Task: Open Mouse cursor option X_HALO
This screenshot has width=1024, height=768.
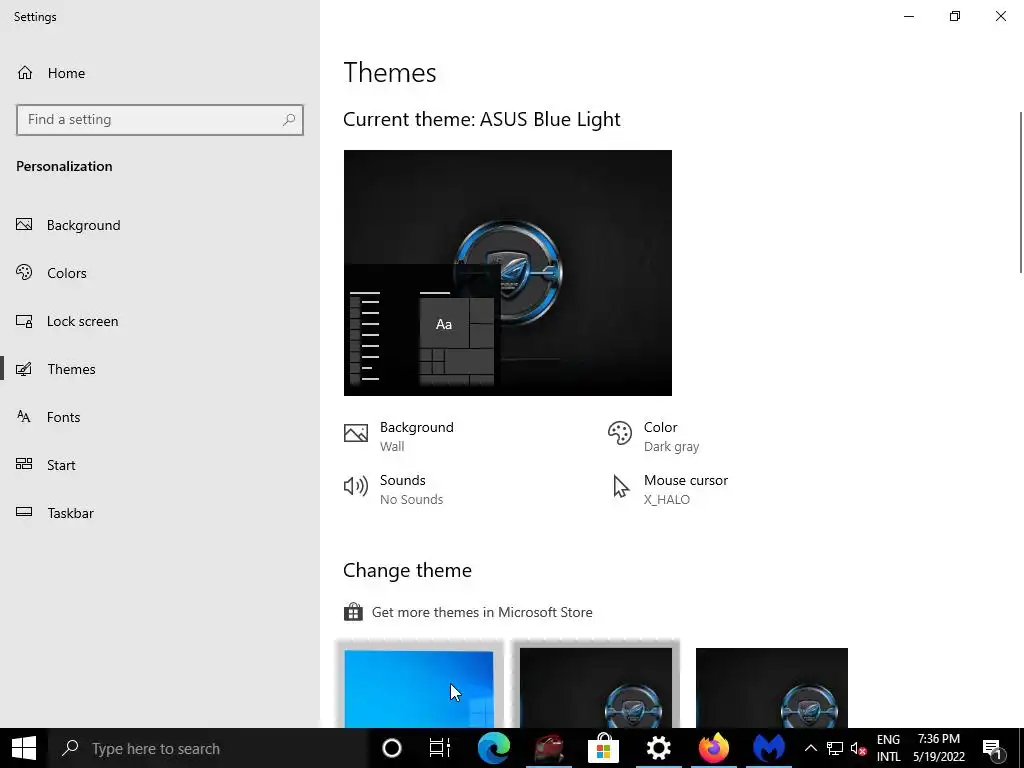Action: 667,489
